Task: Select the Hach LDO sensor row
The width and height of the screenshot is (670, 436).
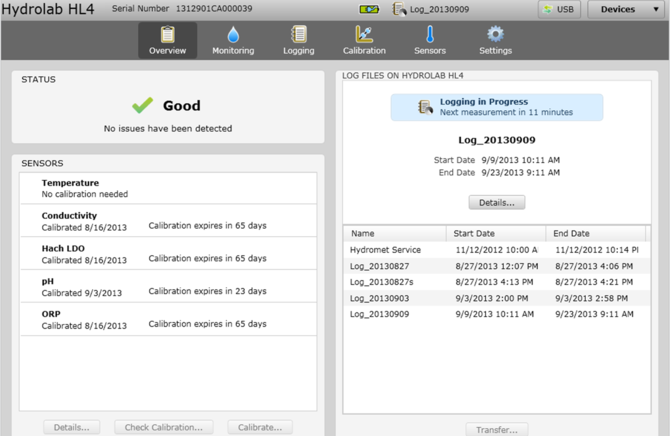Action: (168, 253)
